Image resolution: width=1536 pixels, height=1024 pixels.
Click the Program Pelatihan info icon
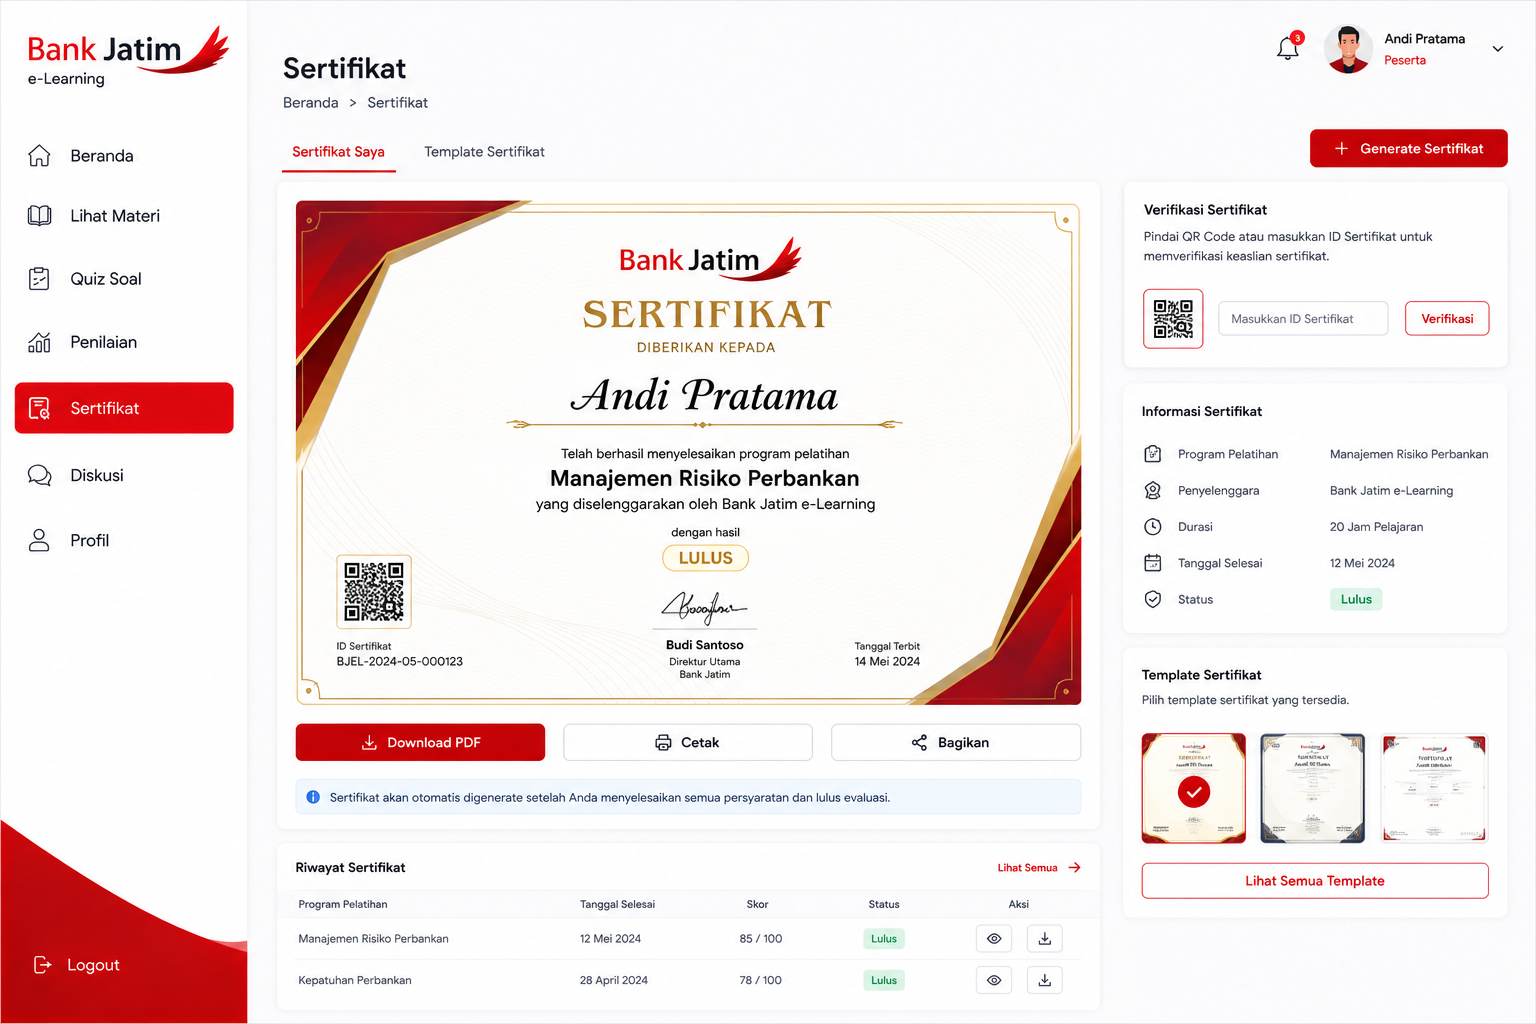tap(1153, 454)
